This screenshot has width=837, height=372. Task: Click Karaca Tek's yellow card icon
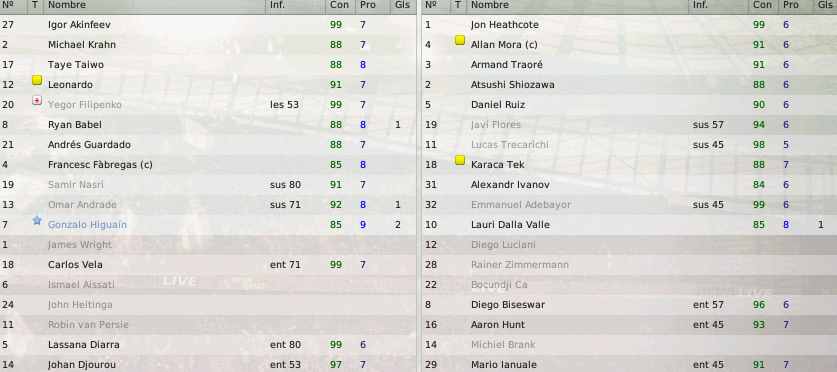[460, 161]
